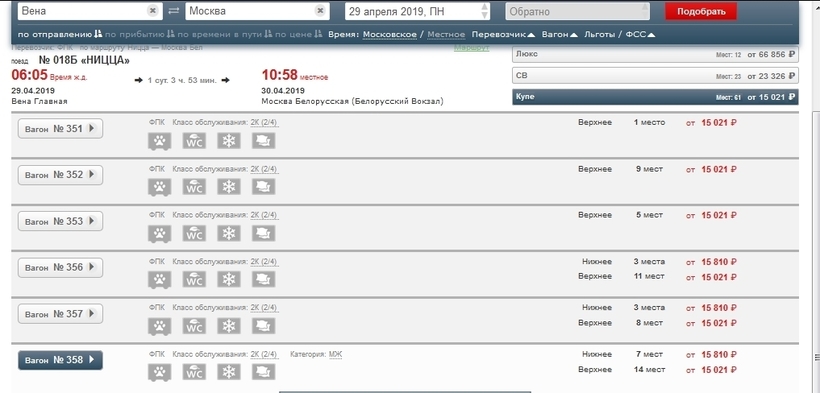Click the Москва destination input field
Image resolution: width=820 pixels, height=393 pixels.
[x=257, y=11]
